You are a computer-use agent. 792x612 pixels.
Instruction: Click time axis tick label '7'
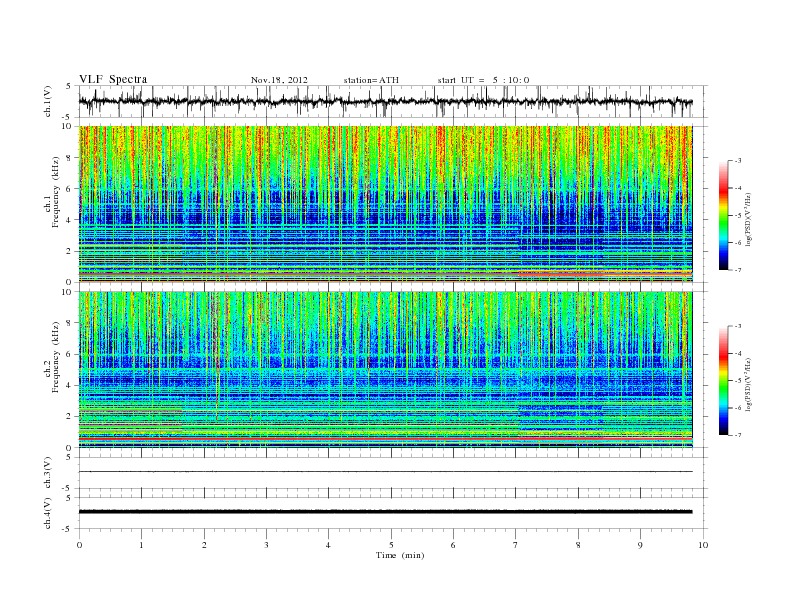(516, 545)
